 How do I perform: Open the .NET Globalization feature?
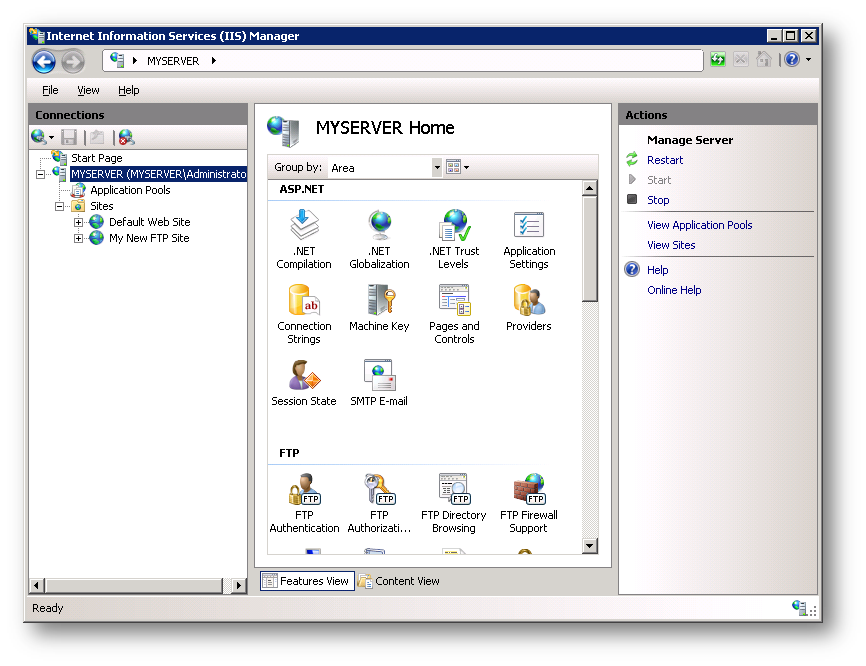point(379,239)
